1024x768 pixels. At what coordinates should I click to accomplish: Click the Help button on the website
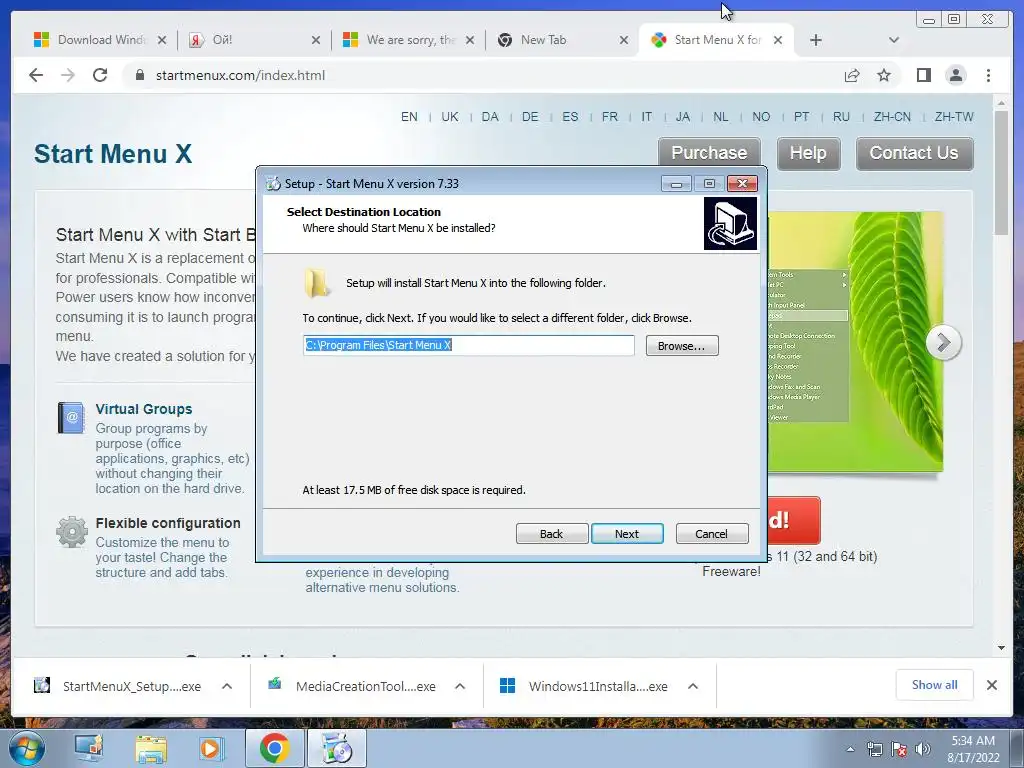click(x=808, y=153)
